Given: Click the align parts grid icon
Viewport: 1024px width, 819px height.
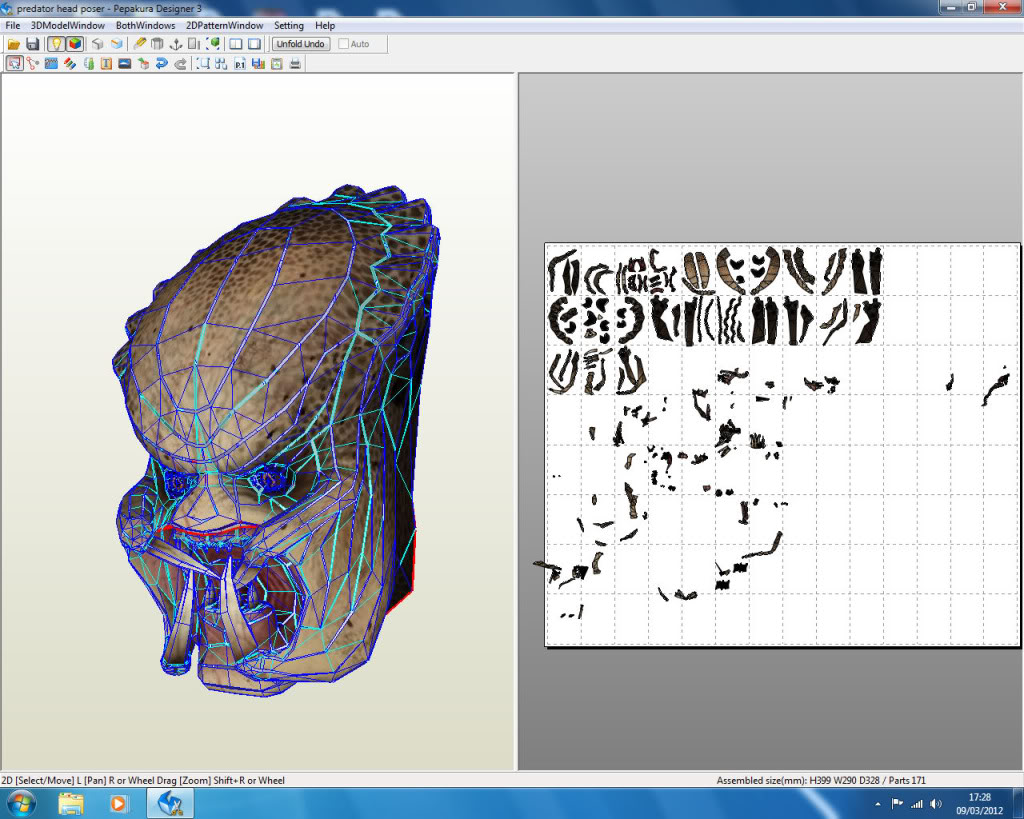Looking at the screenshot, I should click(x=221, y=63).
